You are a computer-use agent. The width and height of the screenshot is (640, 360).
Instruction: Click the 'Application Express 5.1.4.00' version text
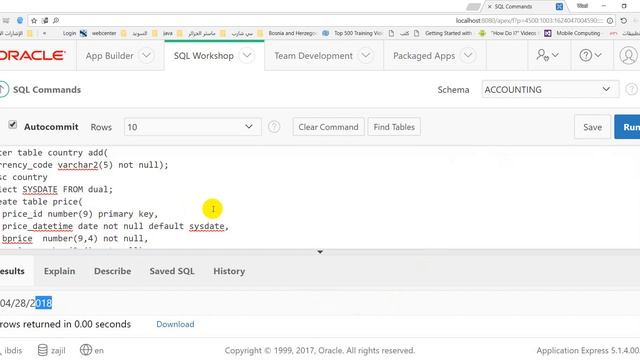point(588,350)
